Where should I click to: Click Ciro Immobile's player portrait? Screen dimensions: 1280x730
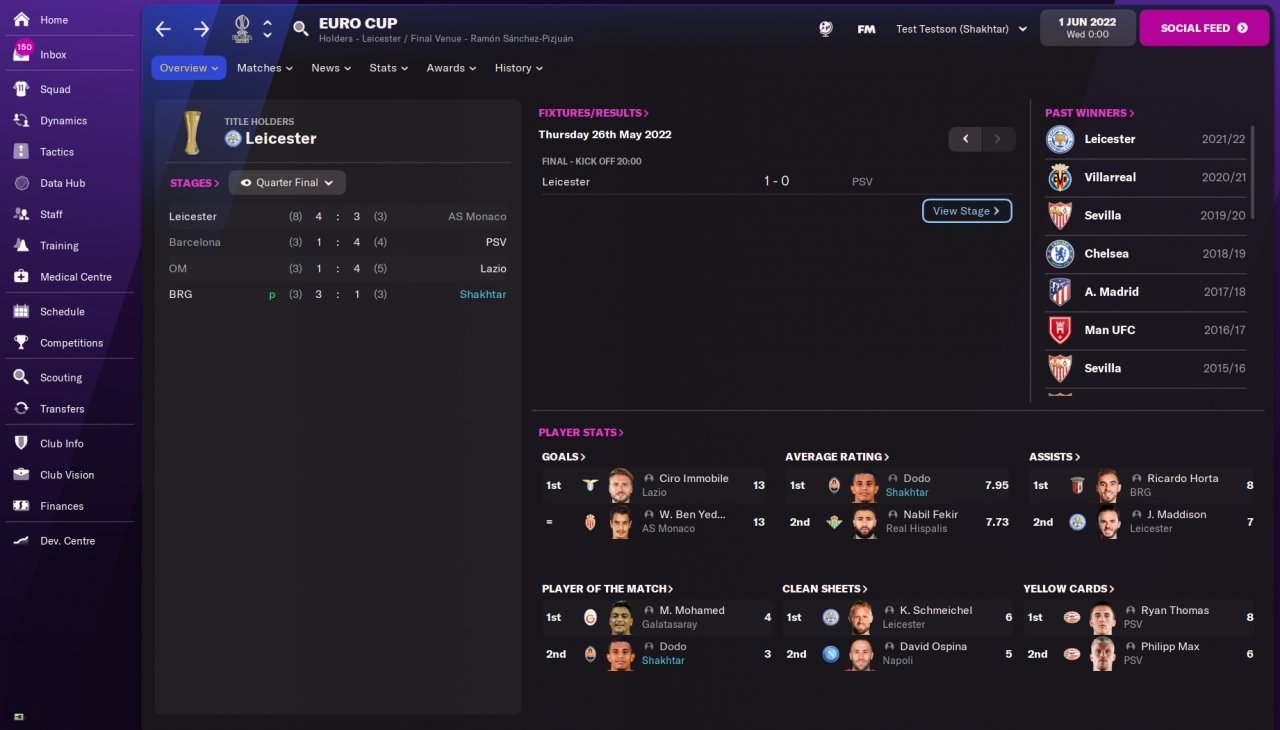pos(621,485)
